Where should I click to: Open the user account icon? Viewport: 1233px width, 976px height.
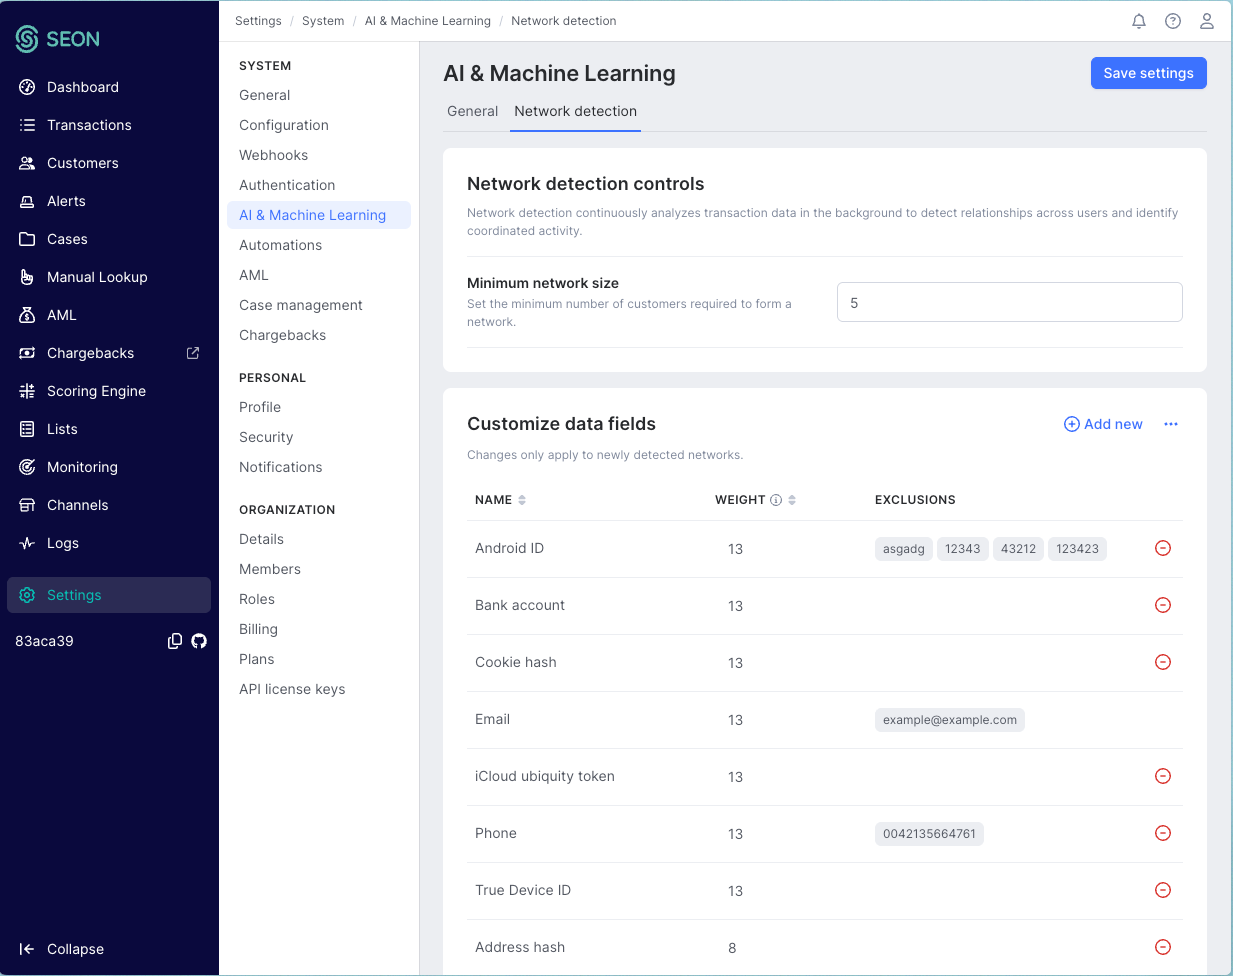pos(1207,21)
